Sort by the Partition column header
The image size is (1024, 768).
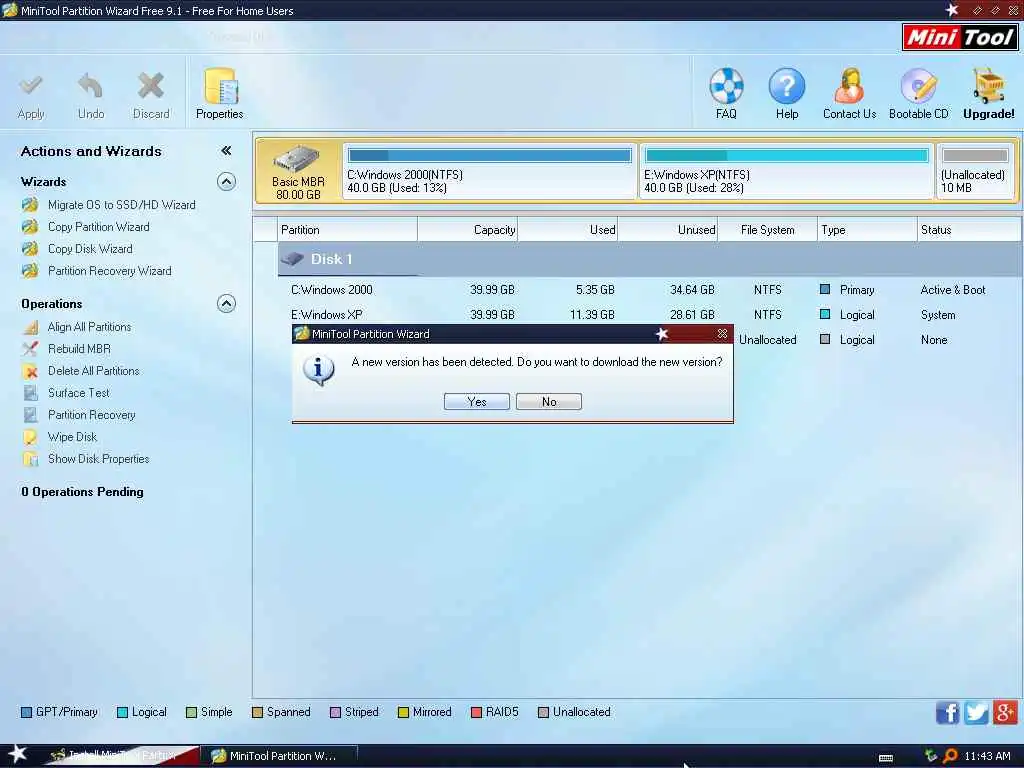tap(347, 230)
